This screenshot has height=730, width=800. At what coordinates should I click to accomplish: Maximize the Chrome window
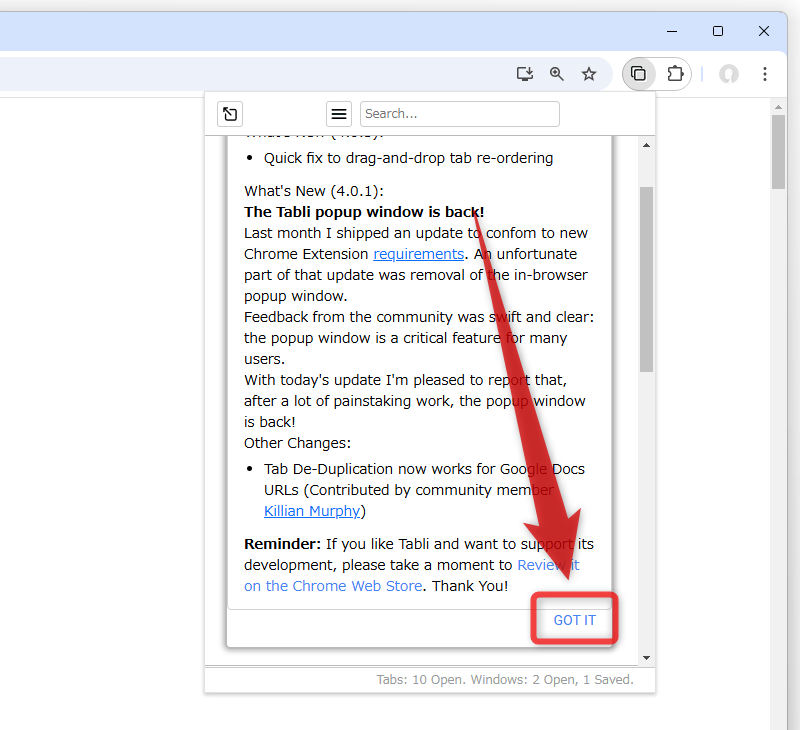point(718,32)
